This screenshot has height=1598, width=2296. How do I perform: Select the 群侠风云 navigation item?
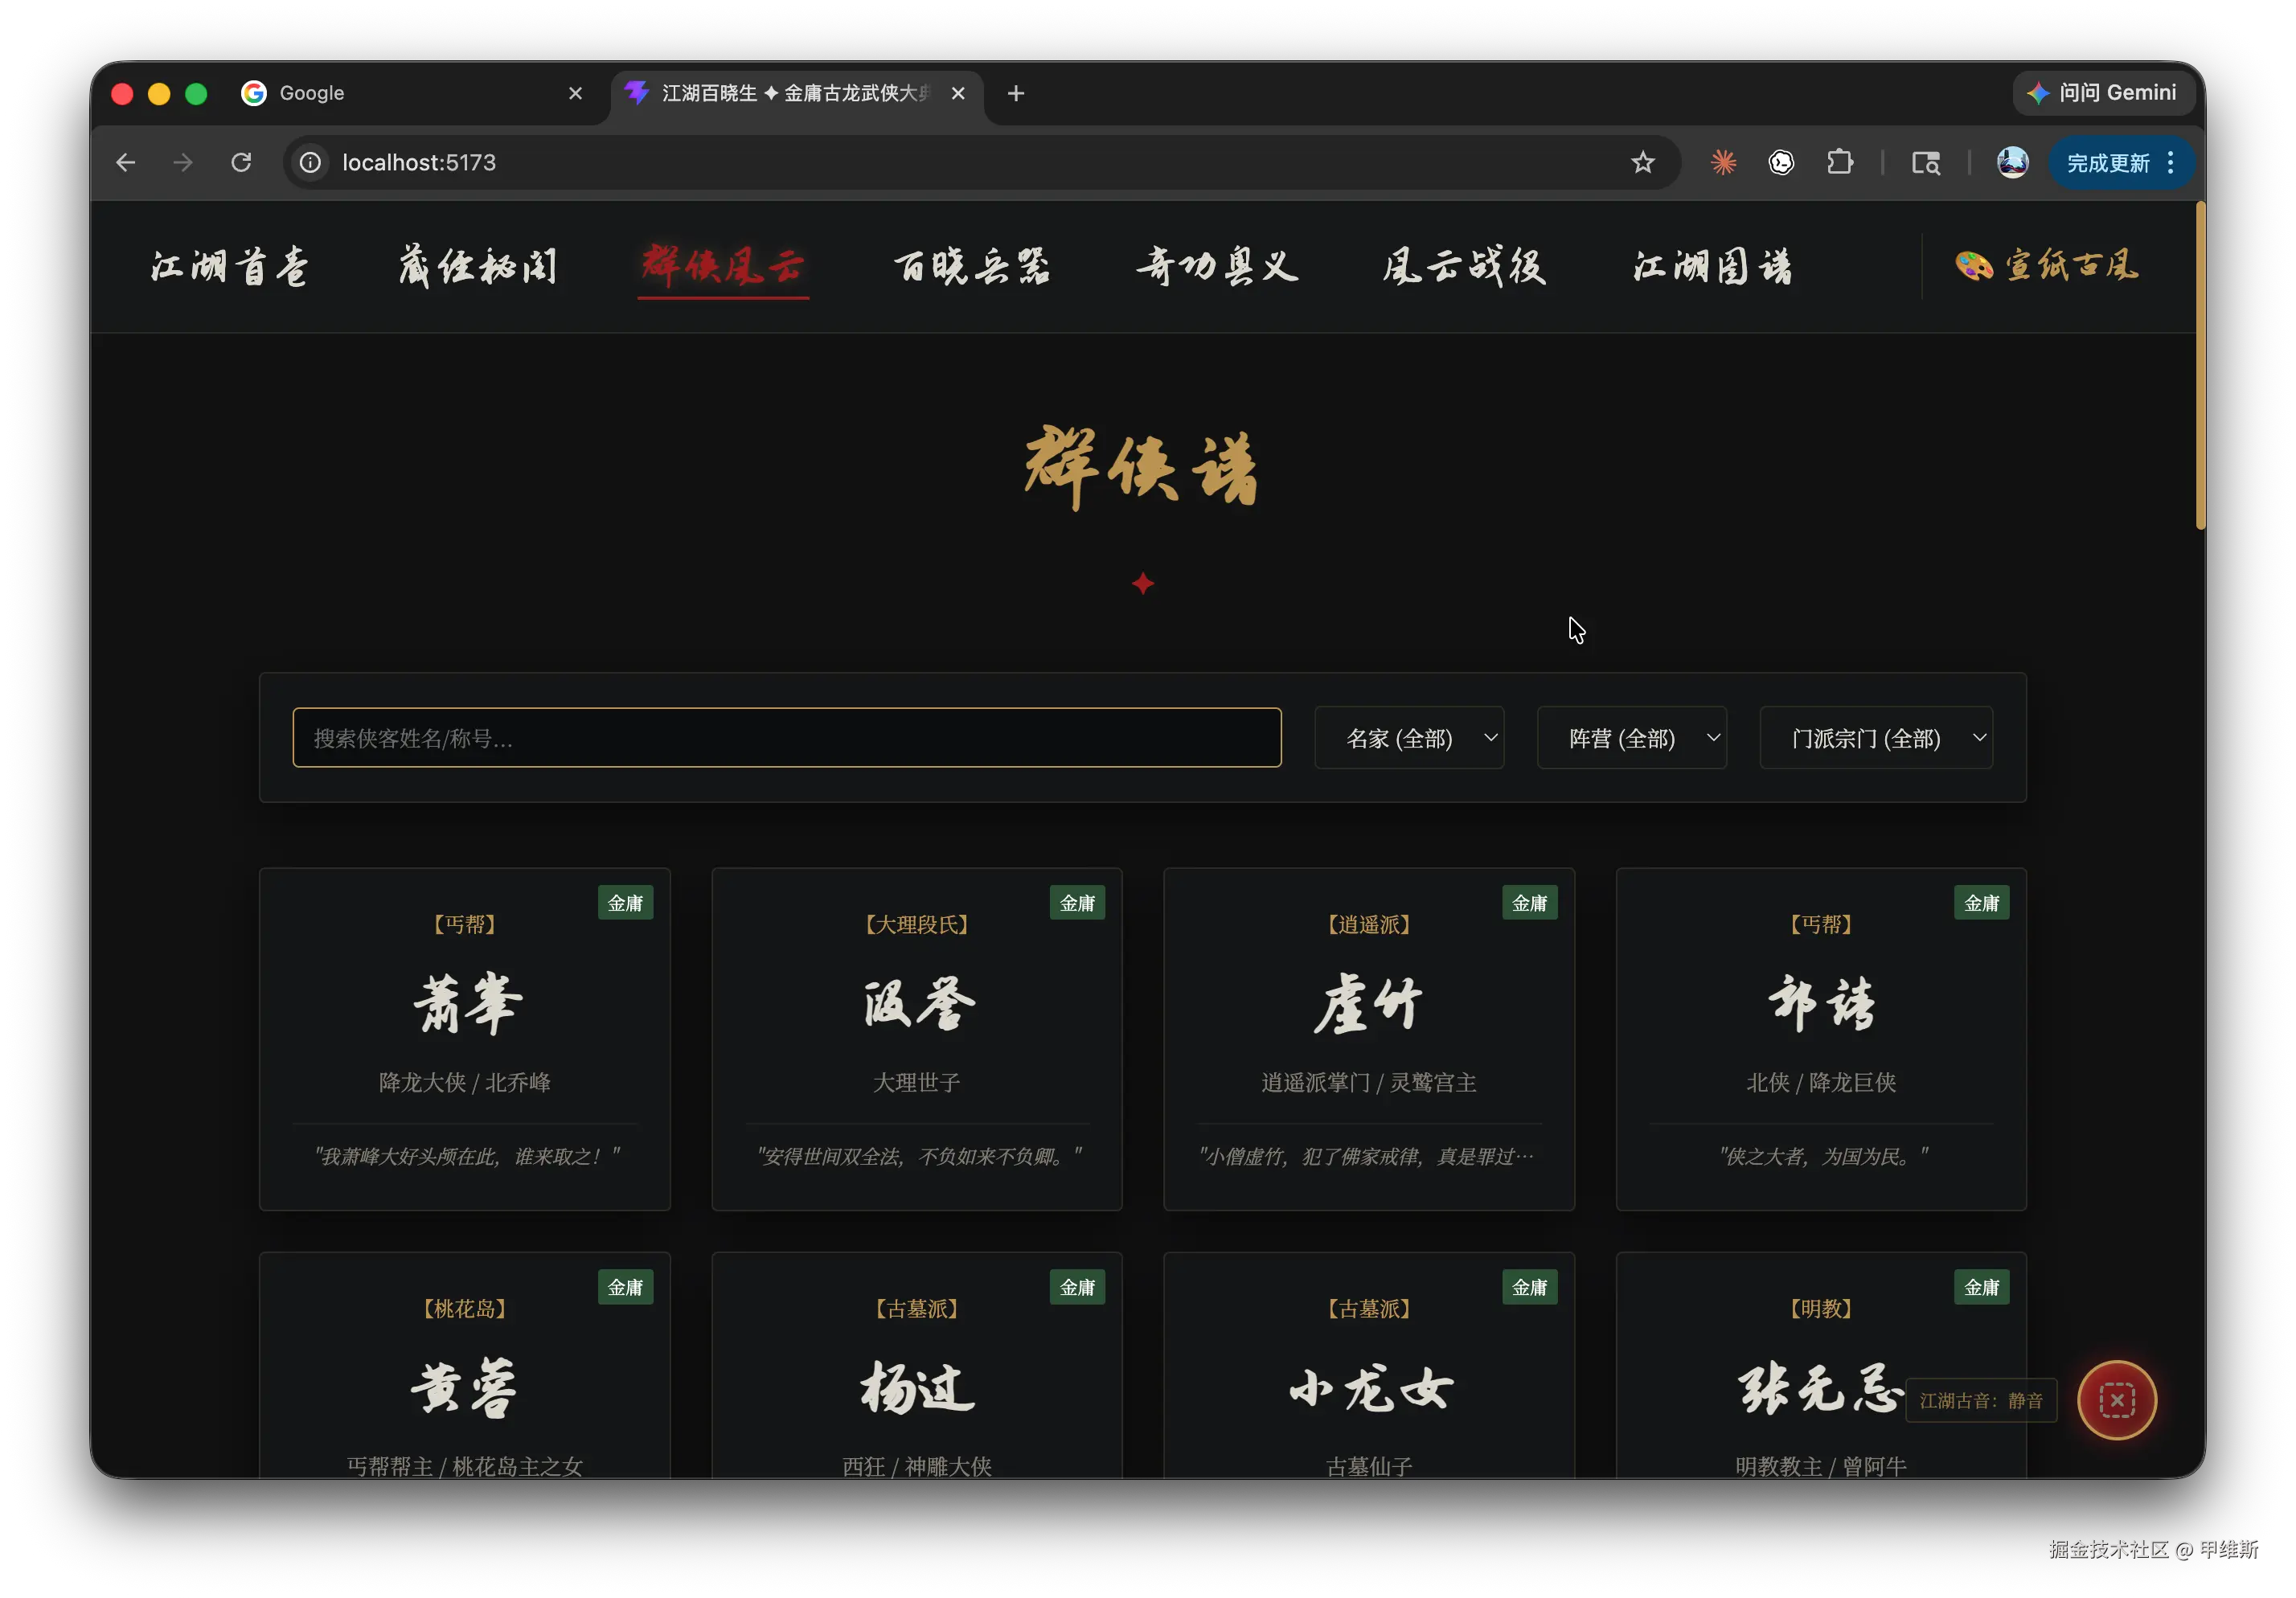point(723,266)
